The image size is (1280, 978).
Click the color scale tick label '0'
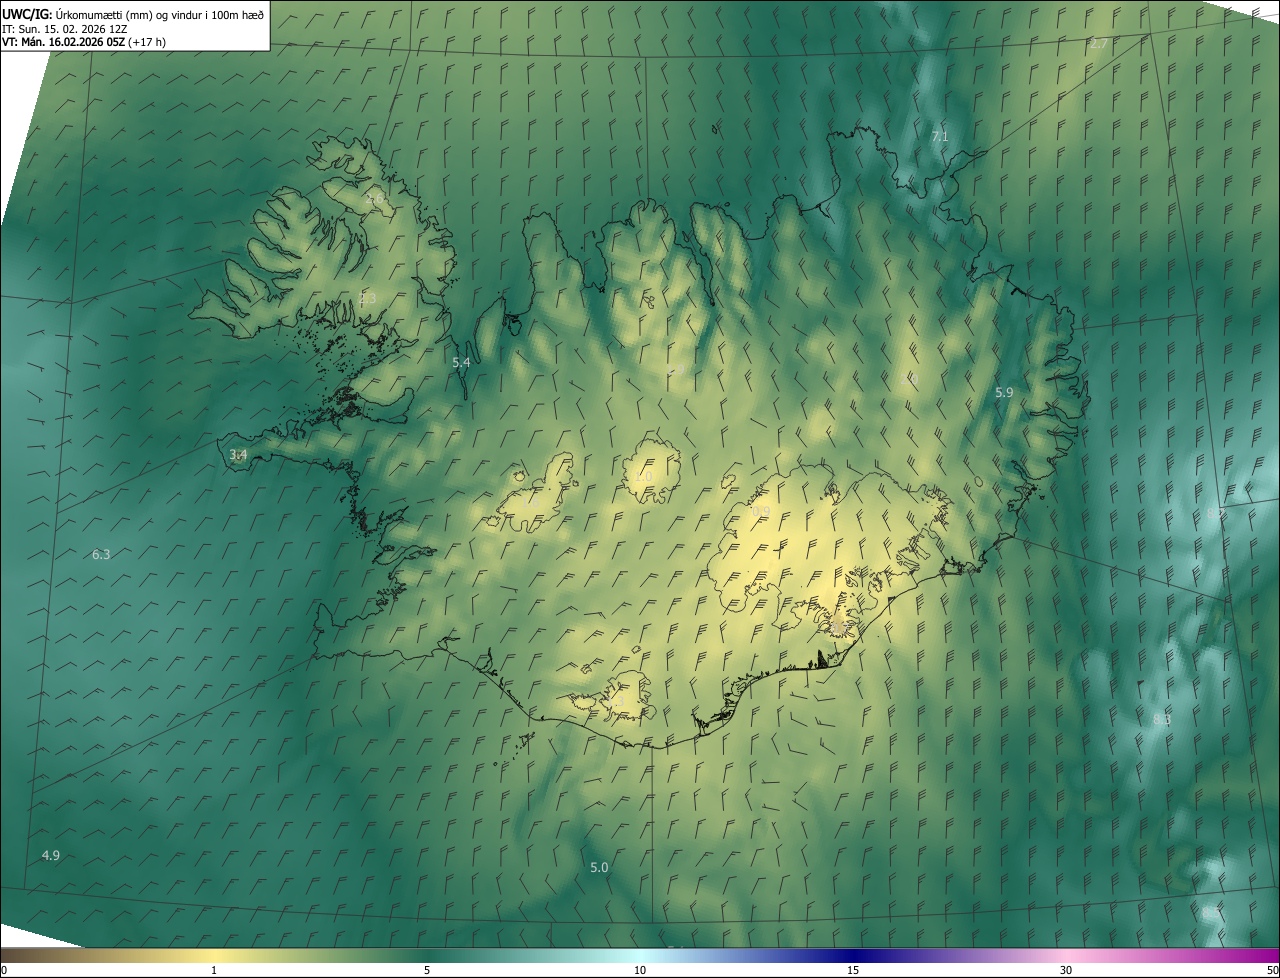[4, 971]
